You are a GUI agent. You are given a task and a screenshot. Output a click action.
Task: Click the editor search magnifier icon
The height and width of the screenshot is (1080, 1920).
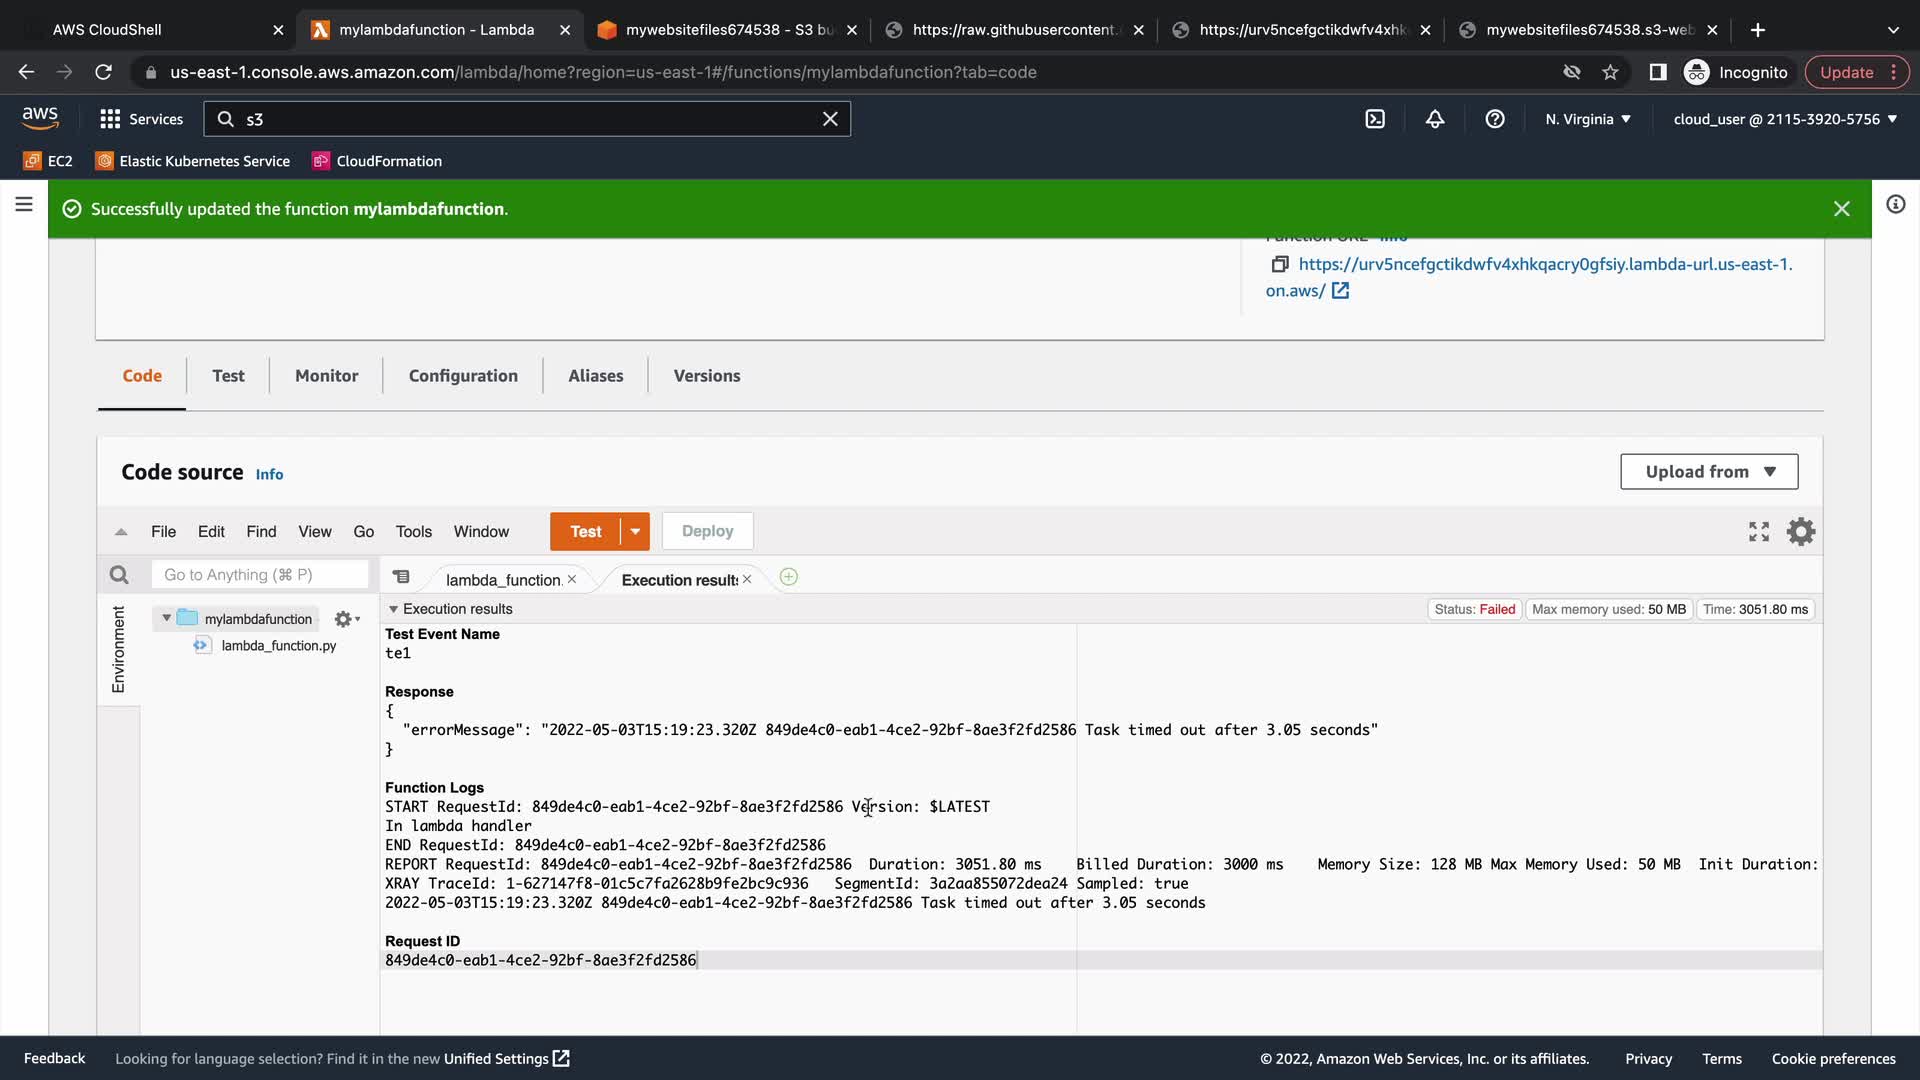click(119, 575)
